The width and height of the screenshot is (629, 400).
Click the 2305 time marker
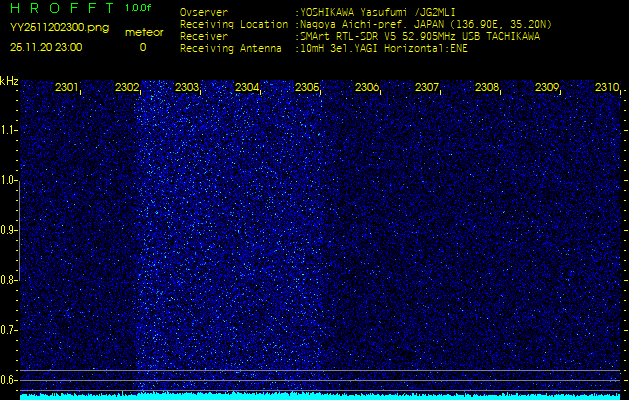pyautogui.click(x=307, y=88)
